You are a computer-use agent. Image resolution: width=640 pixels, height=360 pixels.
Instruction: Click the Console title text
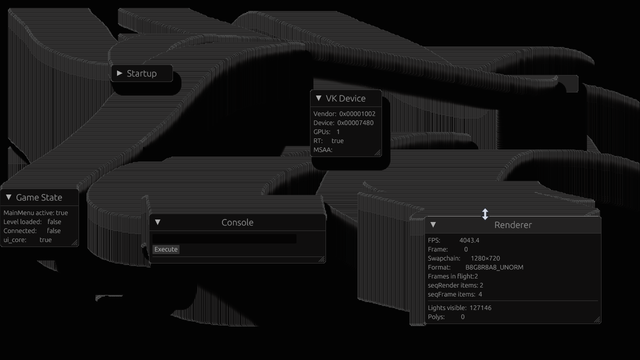(x=237, y=222)
